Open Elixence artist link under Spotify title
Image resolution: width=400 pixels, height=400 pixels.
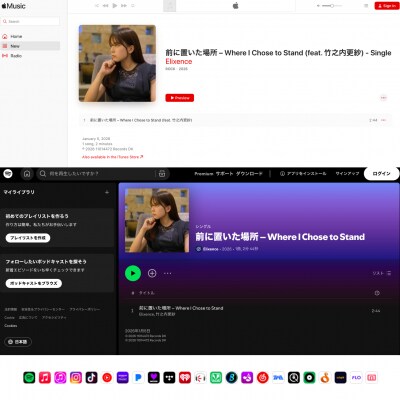click(x=210, y=249)
